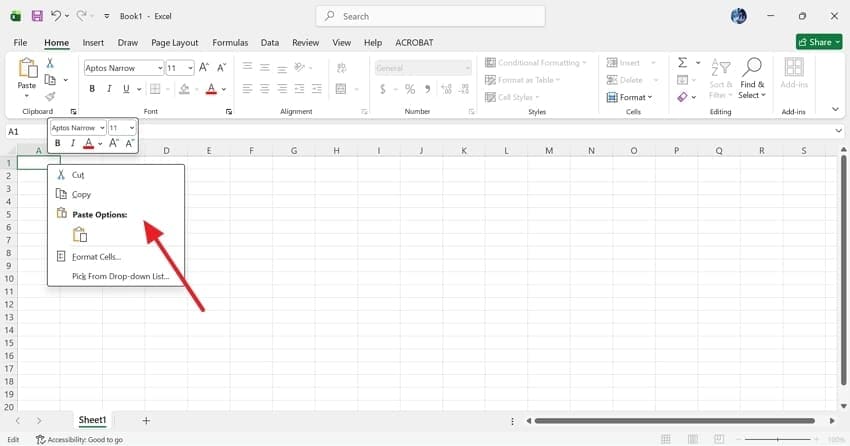Switch to the Formulas tab
Viewport: 850px width, 446px height.
tap(230, 42)
